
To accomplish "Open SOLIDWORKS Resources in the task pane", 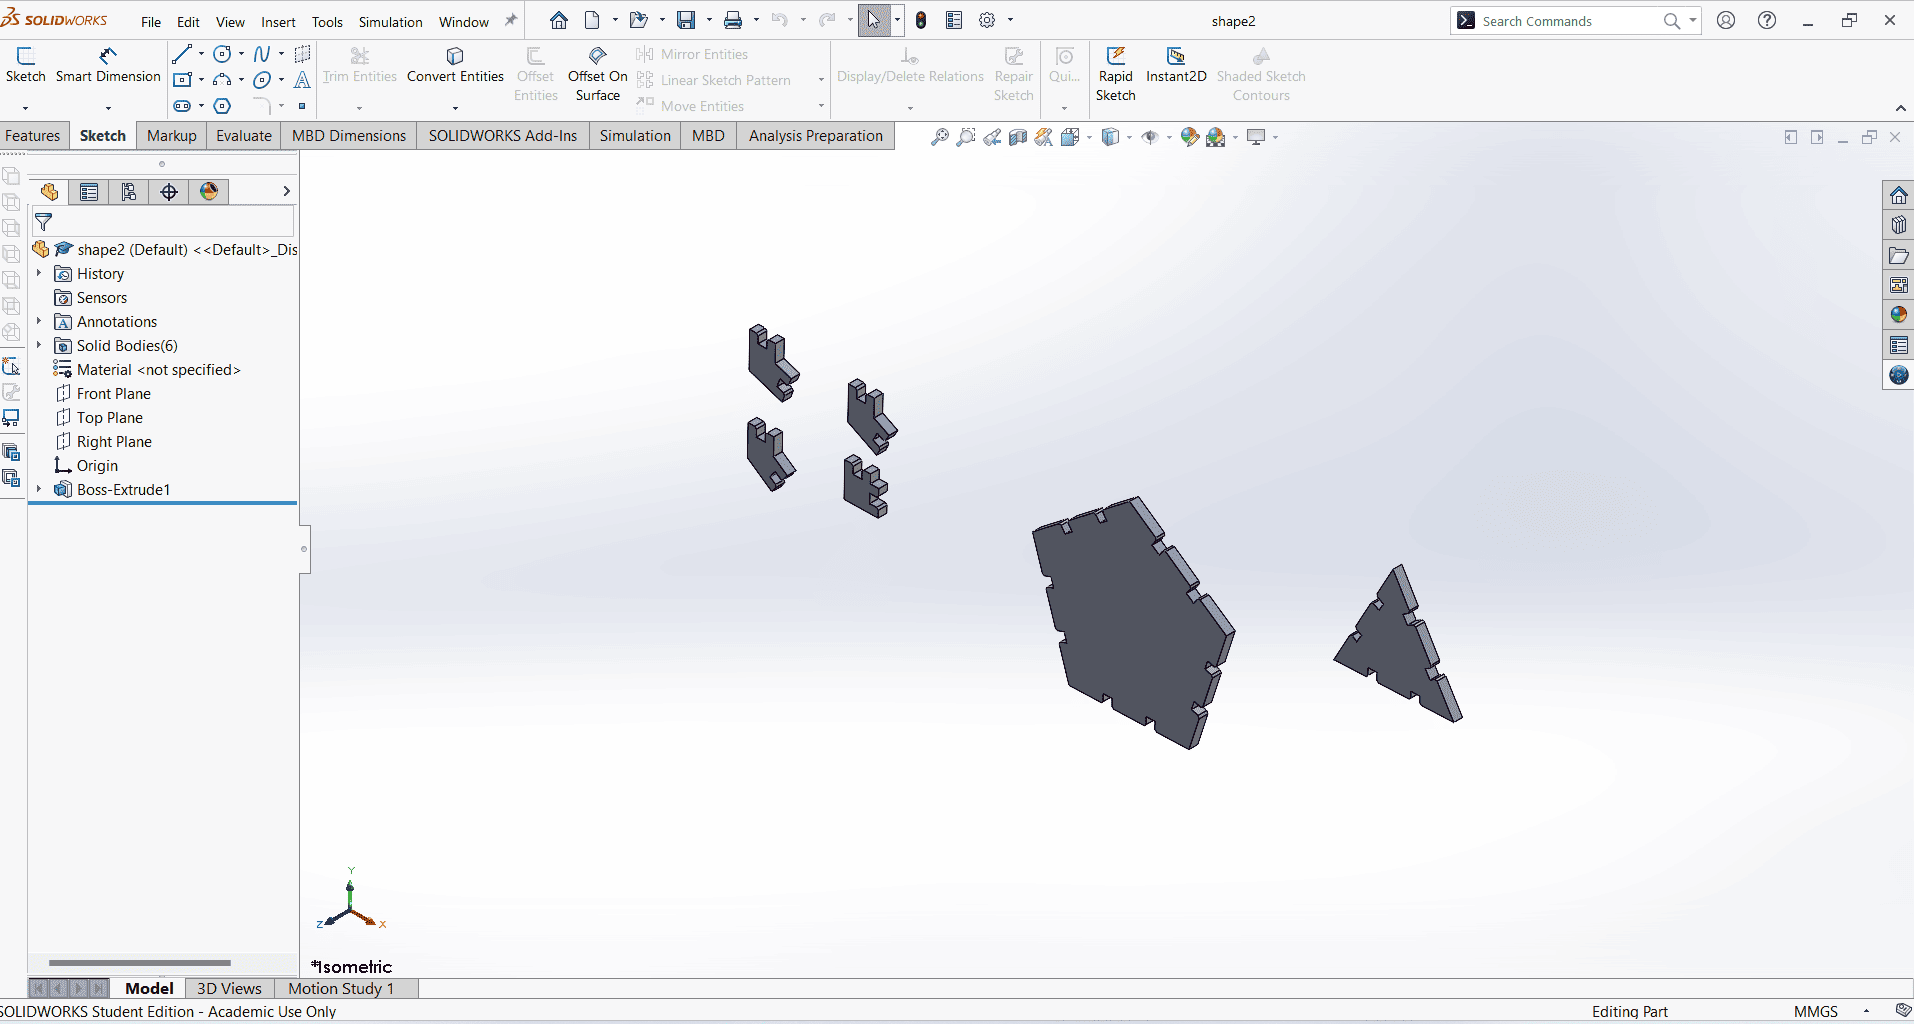I will [x=1898, y=195].
